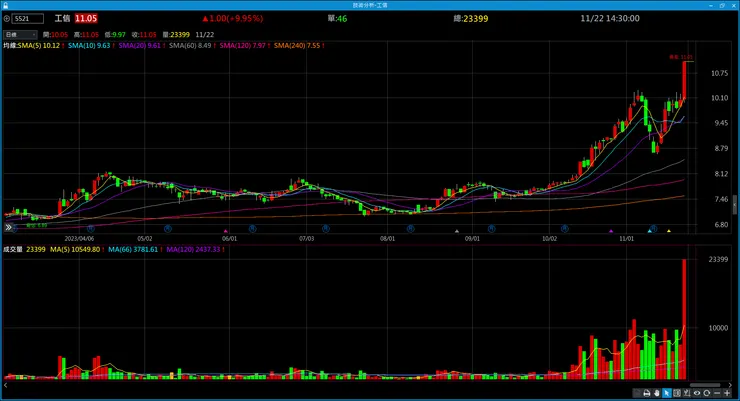Click the plus circle beside stock code
Screen dimensions: 740x401
7,19
